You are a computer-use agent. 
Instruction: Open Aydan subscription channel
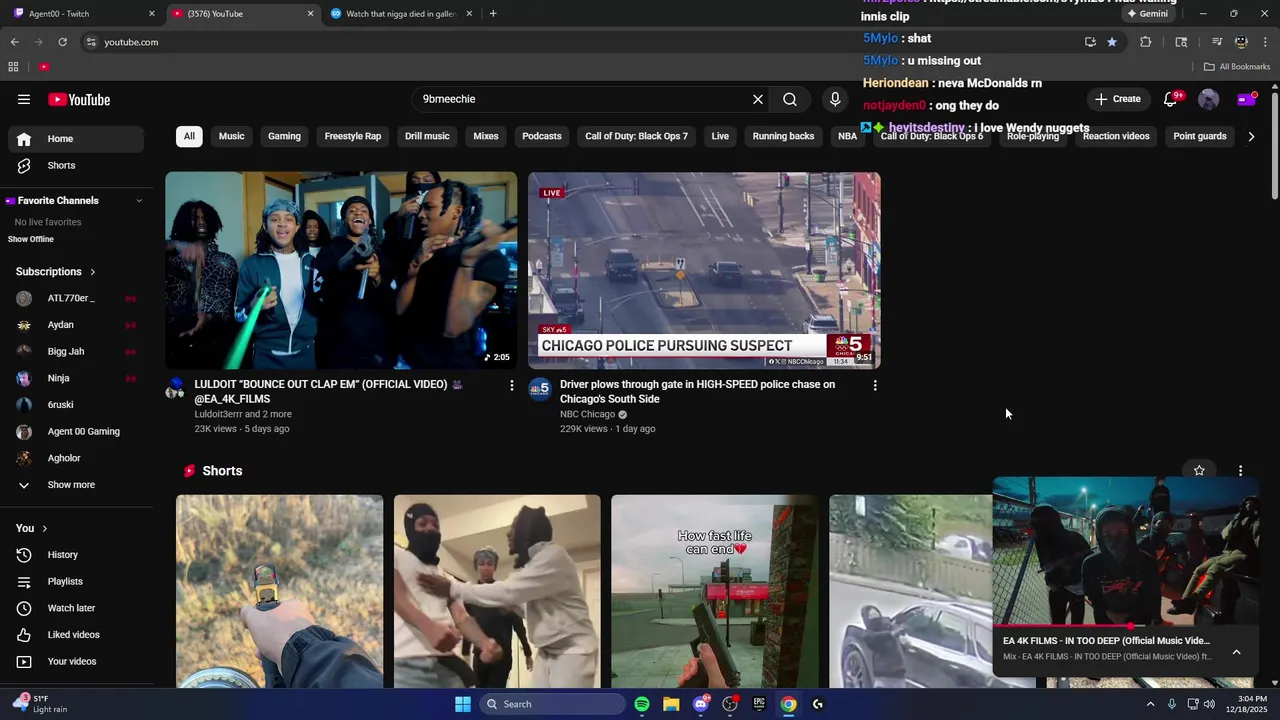[76, 325]
